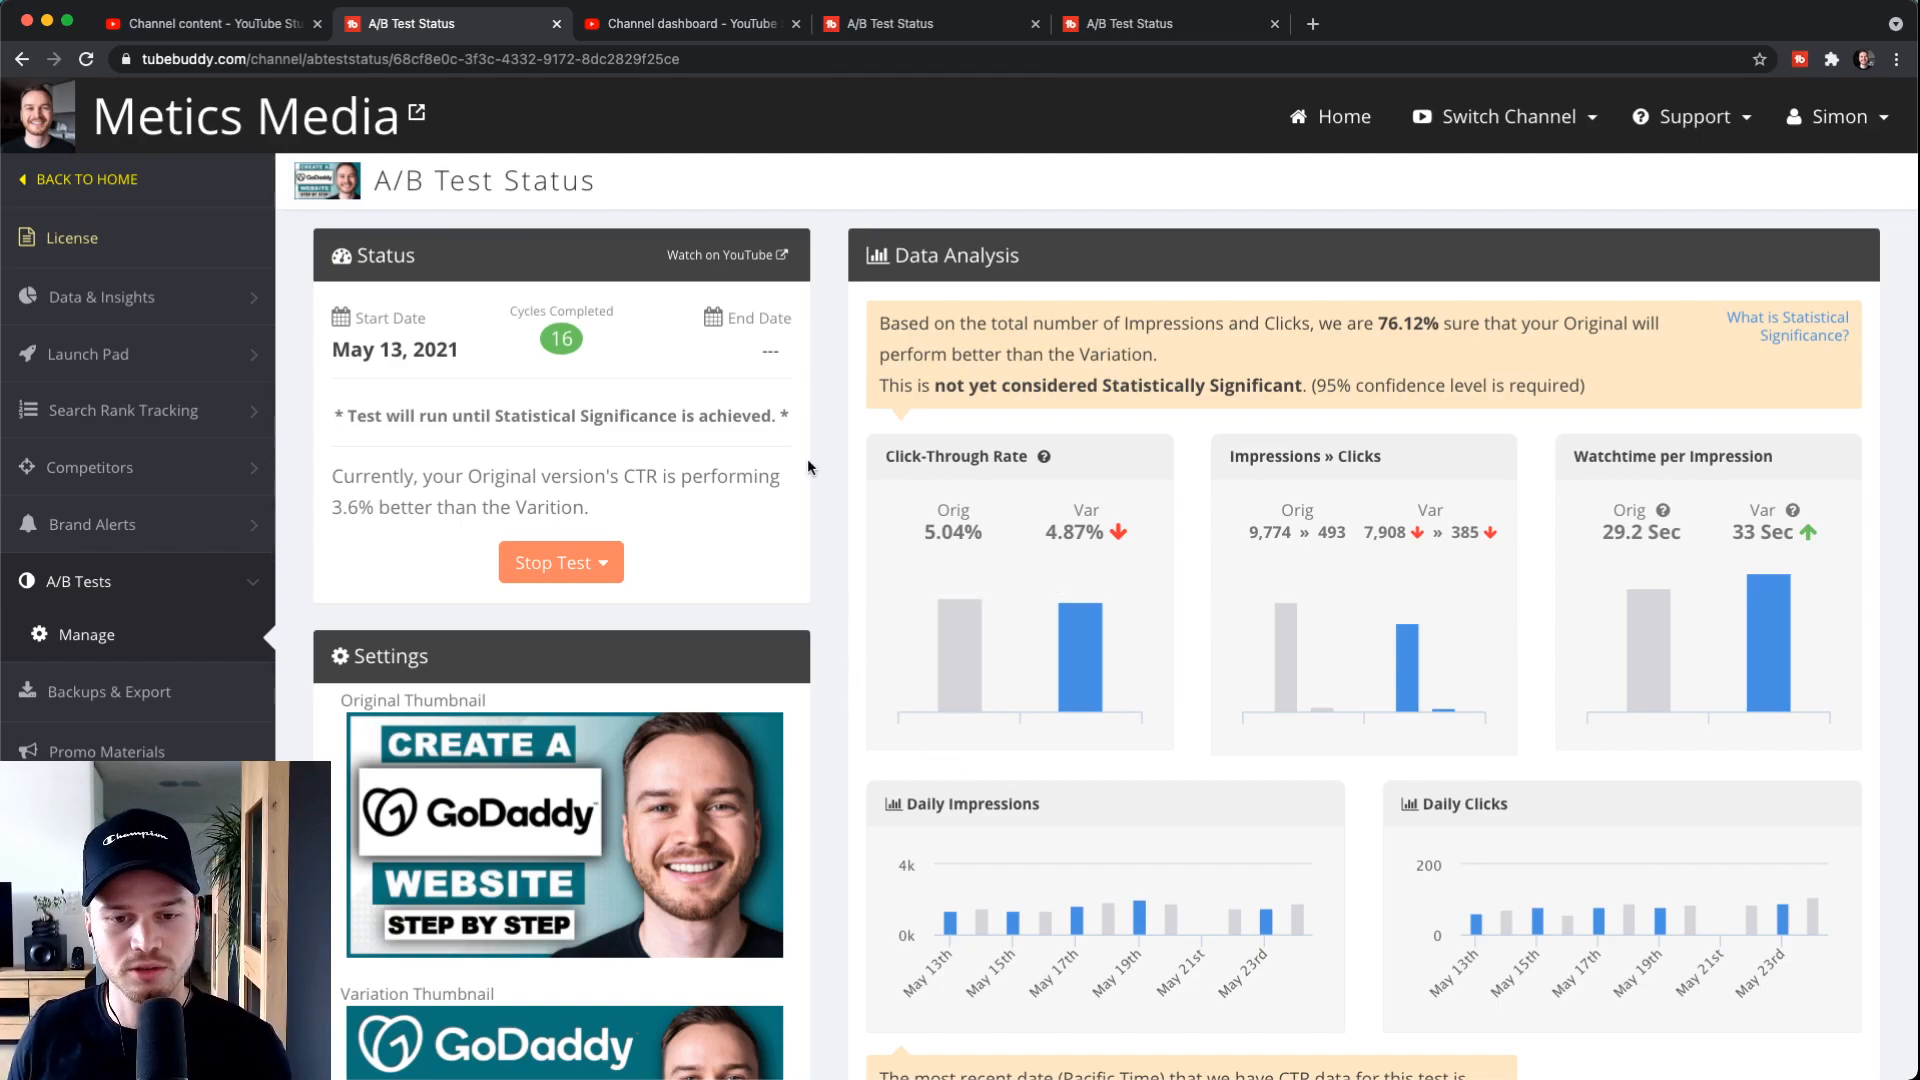This screenshot has height=1080, width=1920.
Task: Expand the Brand Alerts chevron
Action: 254,525
